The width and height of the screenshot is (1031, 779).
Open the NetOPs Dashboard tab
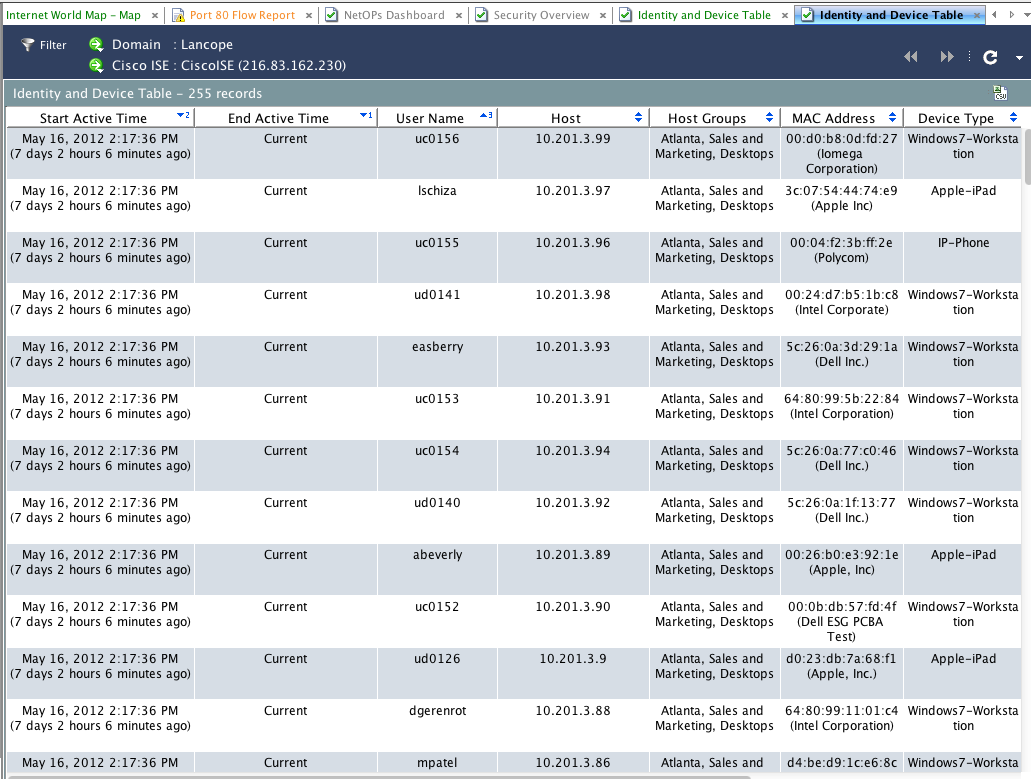(391, 15)
